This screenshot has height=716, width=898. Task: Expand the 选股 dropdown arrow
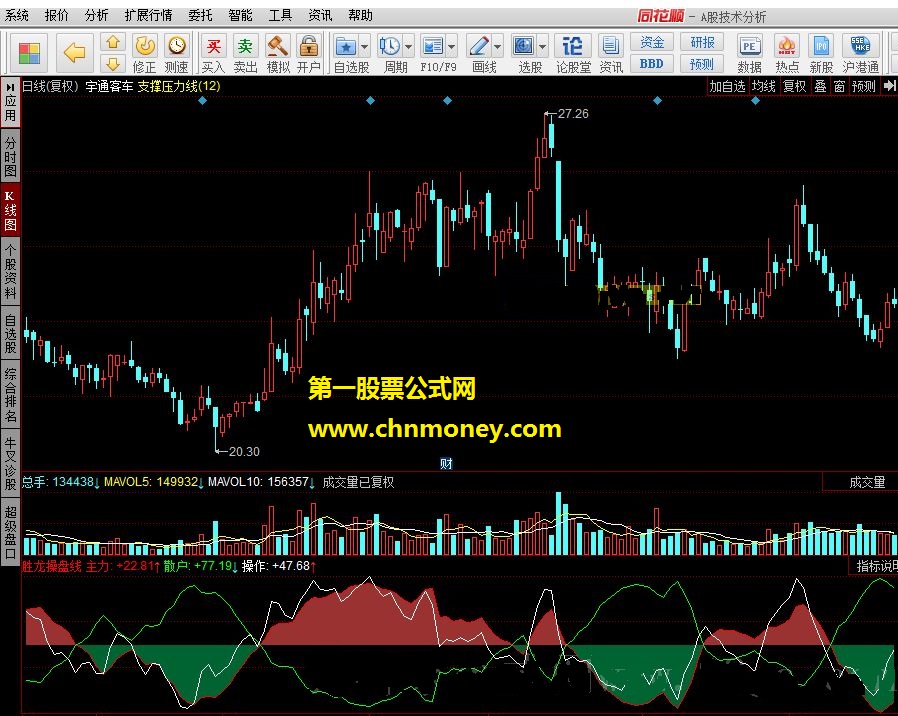point(542,47)
